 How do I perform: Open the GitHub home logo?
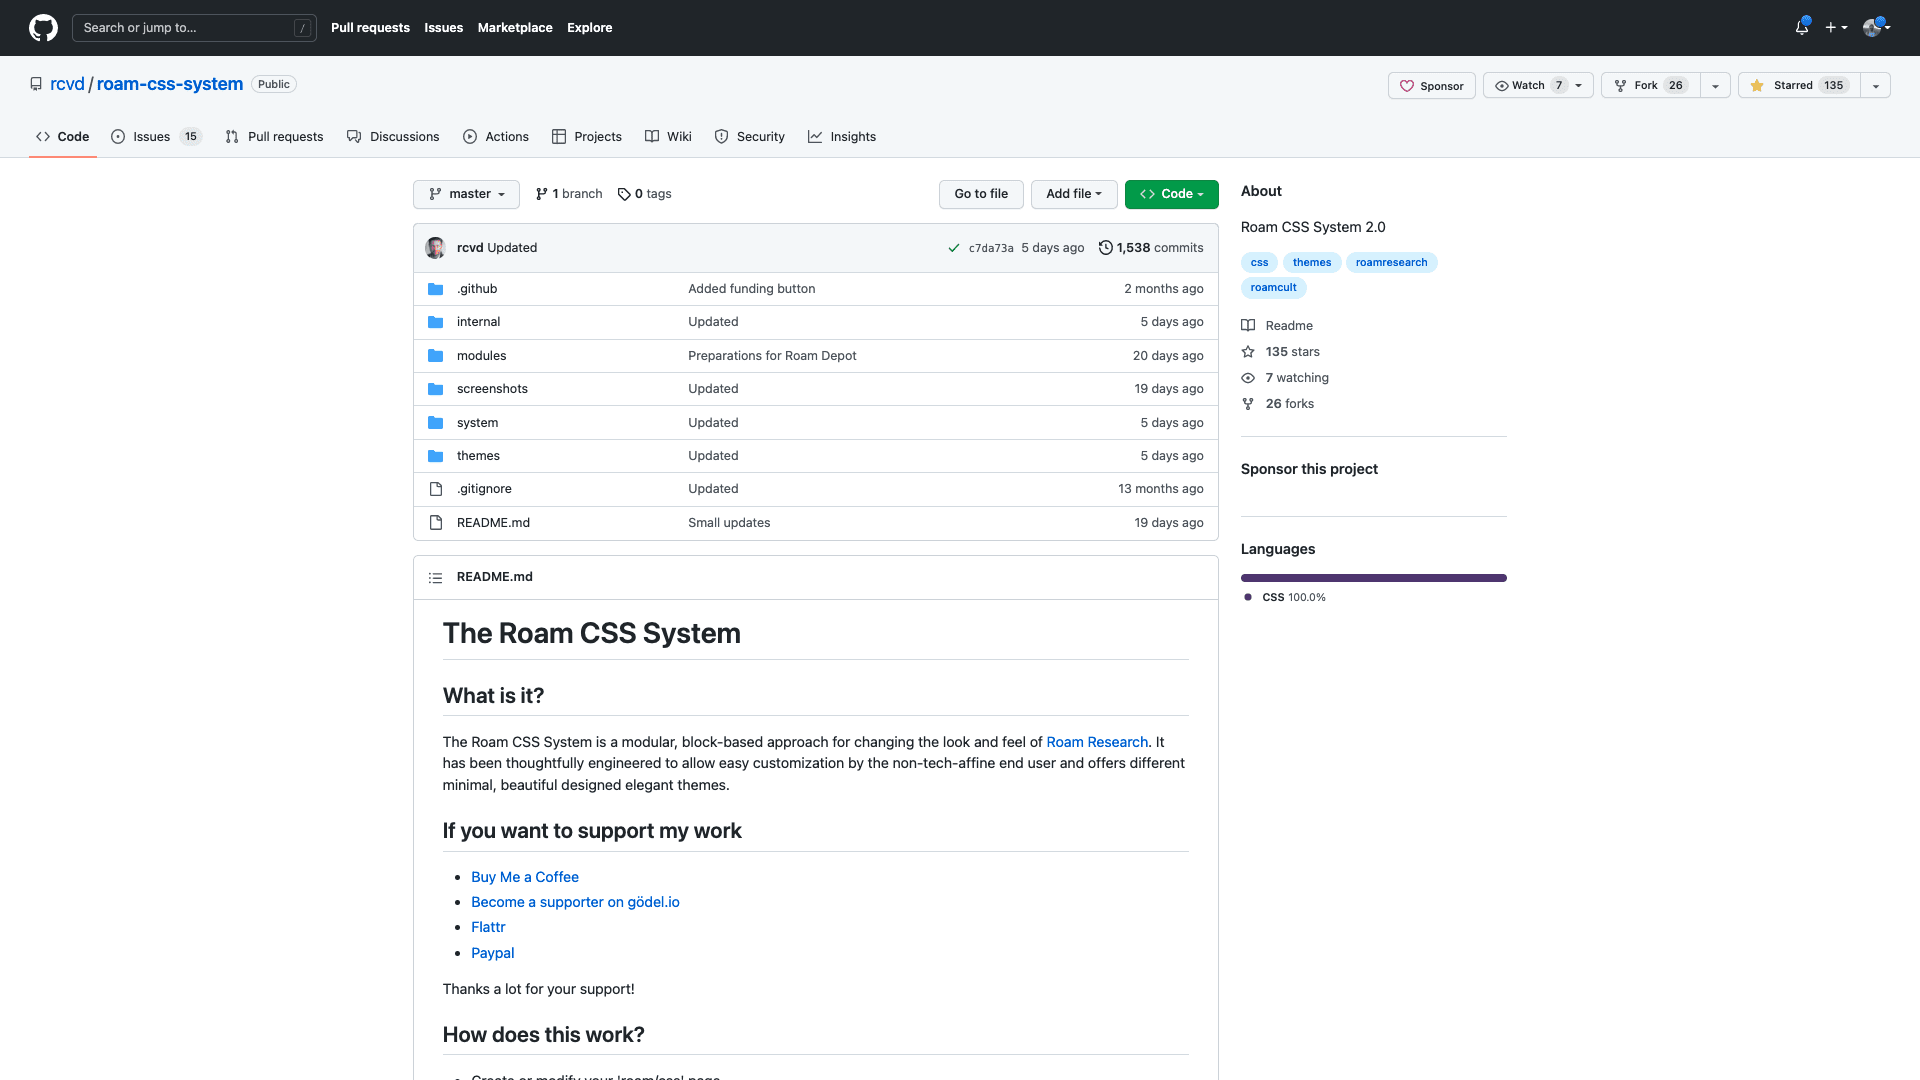43,28
